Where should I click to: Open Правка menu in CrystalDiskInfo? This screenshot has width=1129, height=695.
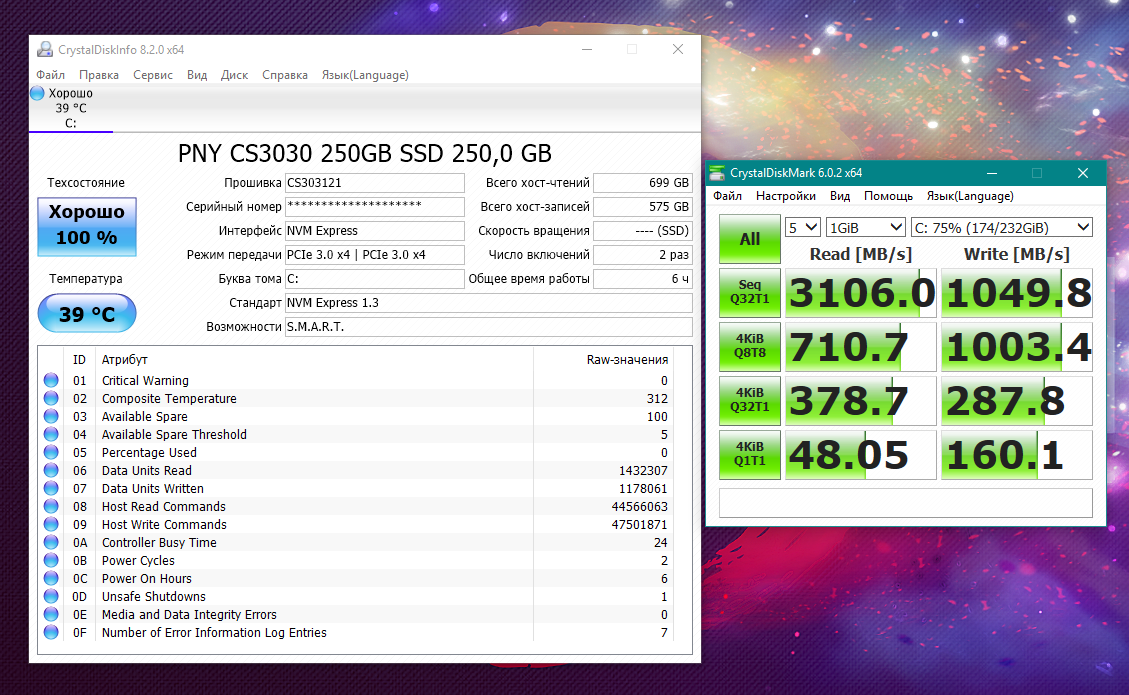tap(99, 75)
